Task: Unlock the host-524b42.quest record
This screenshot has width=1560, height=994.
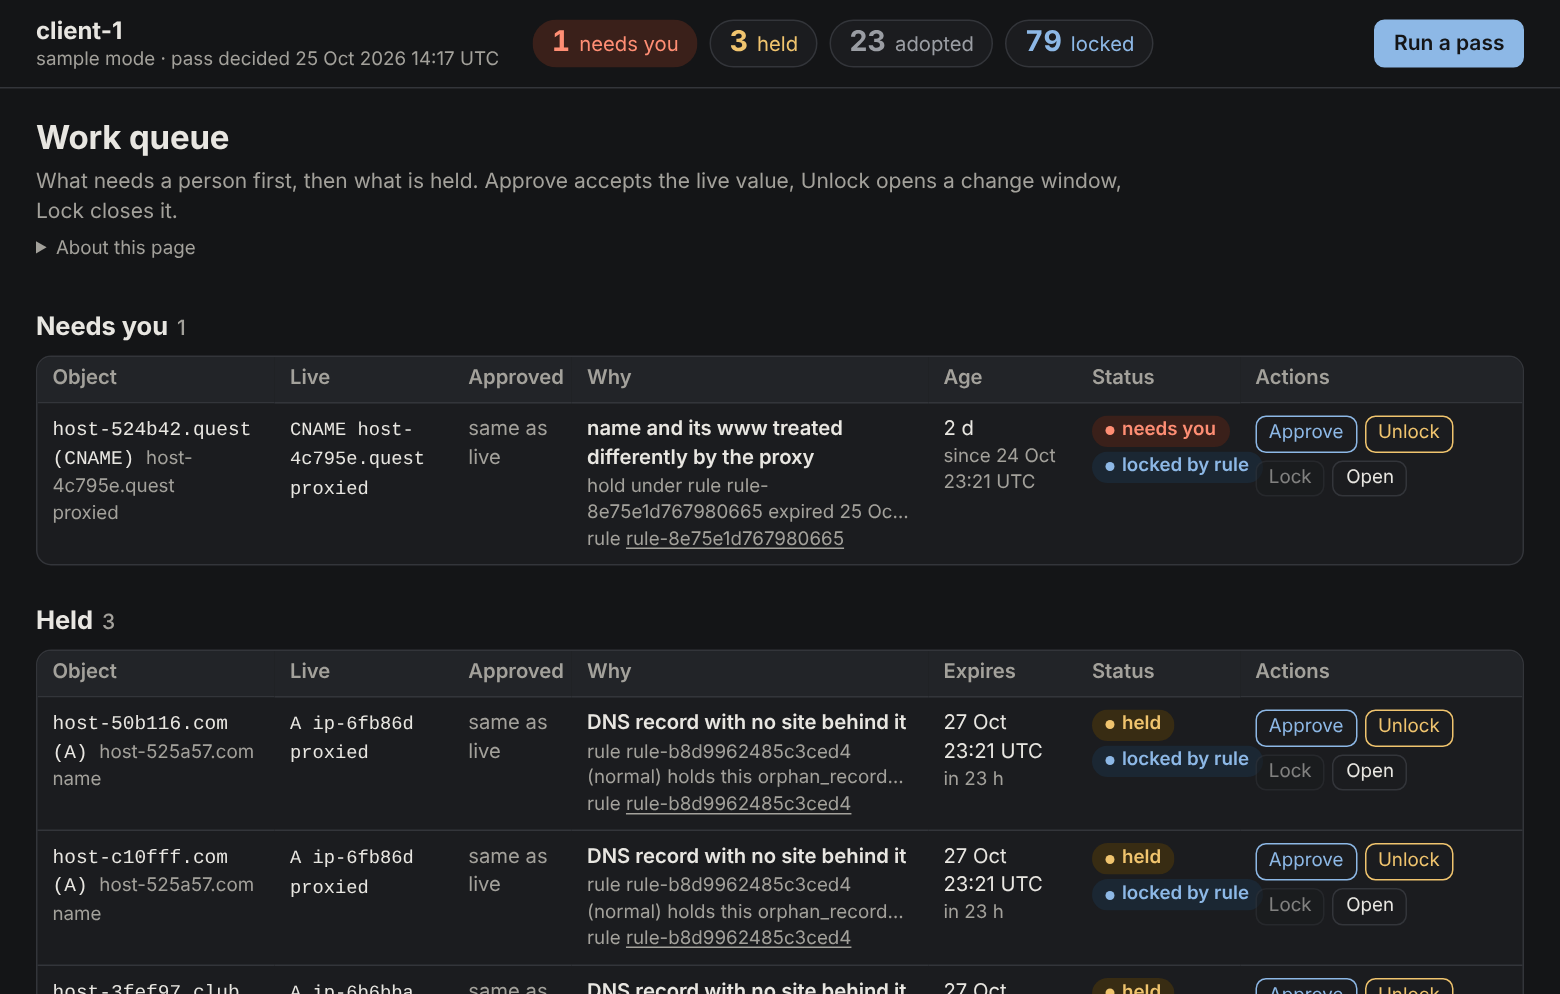Action: [1408, 433]
